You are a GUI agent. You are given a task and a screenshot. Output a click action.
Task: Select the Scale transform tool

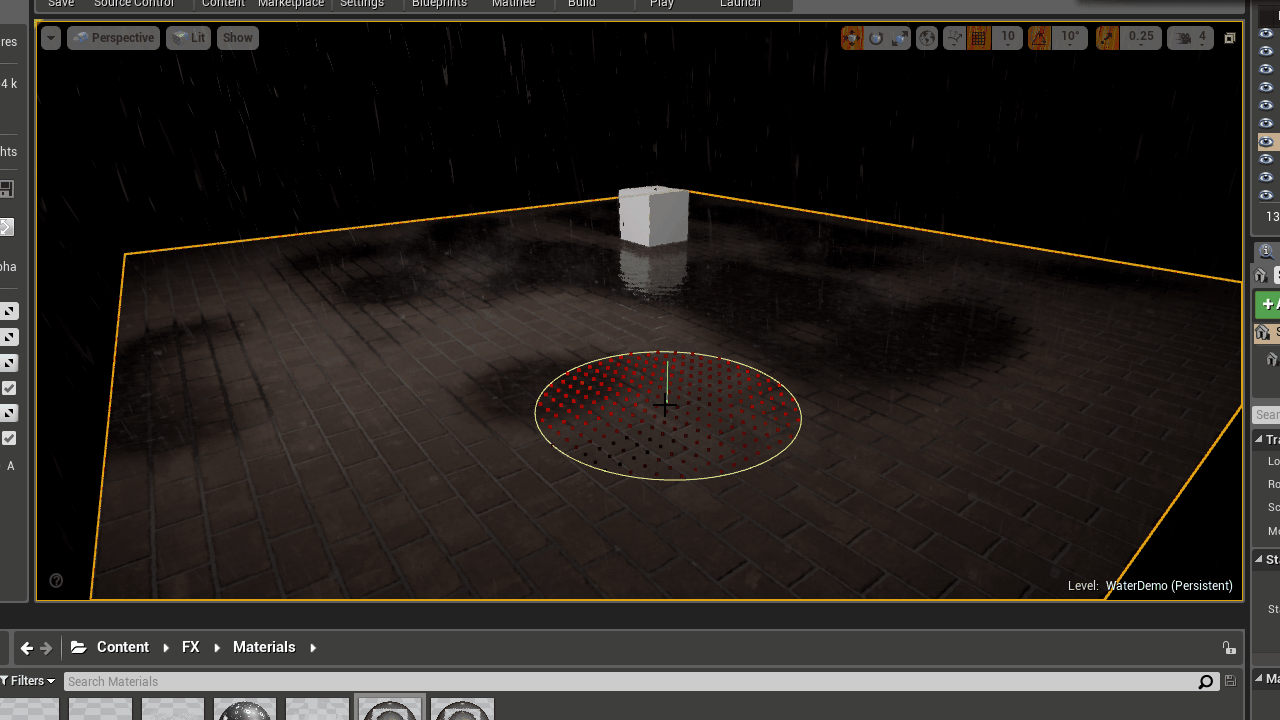pyautogui.click(x=900, y=38)
